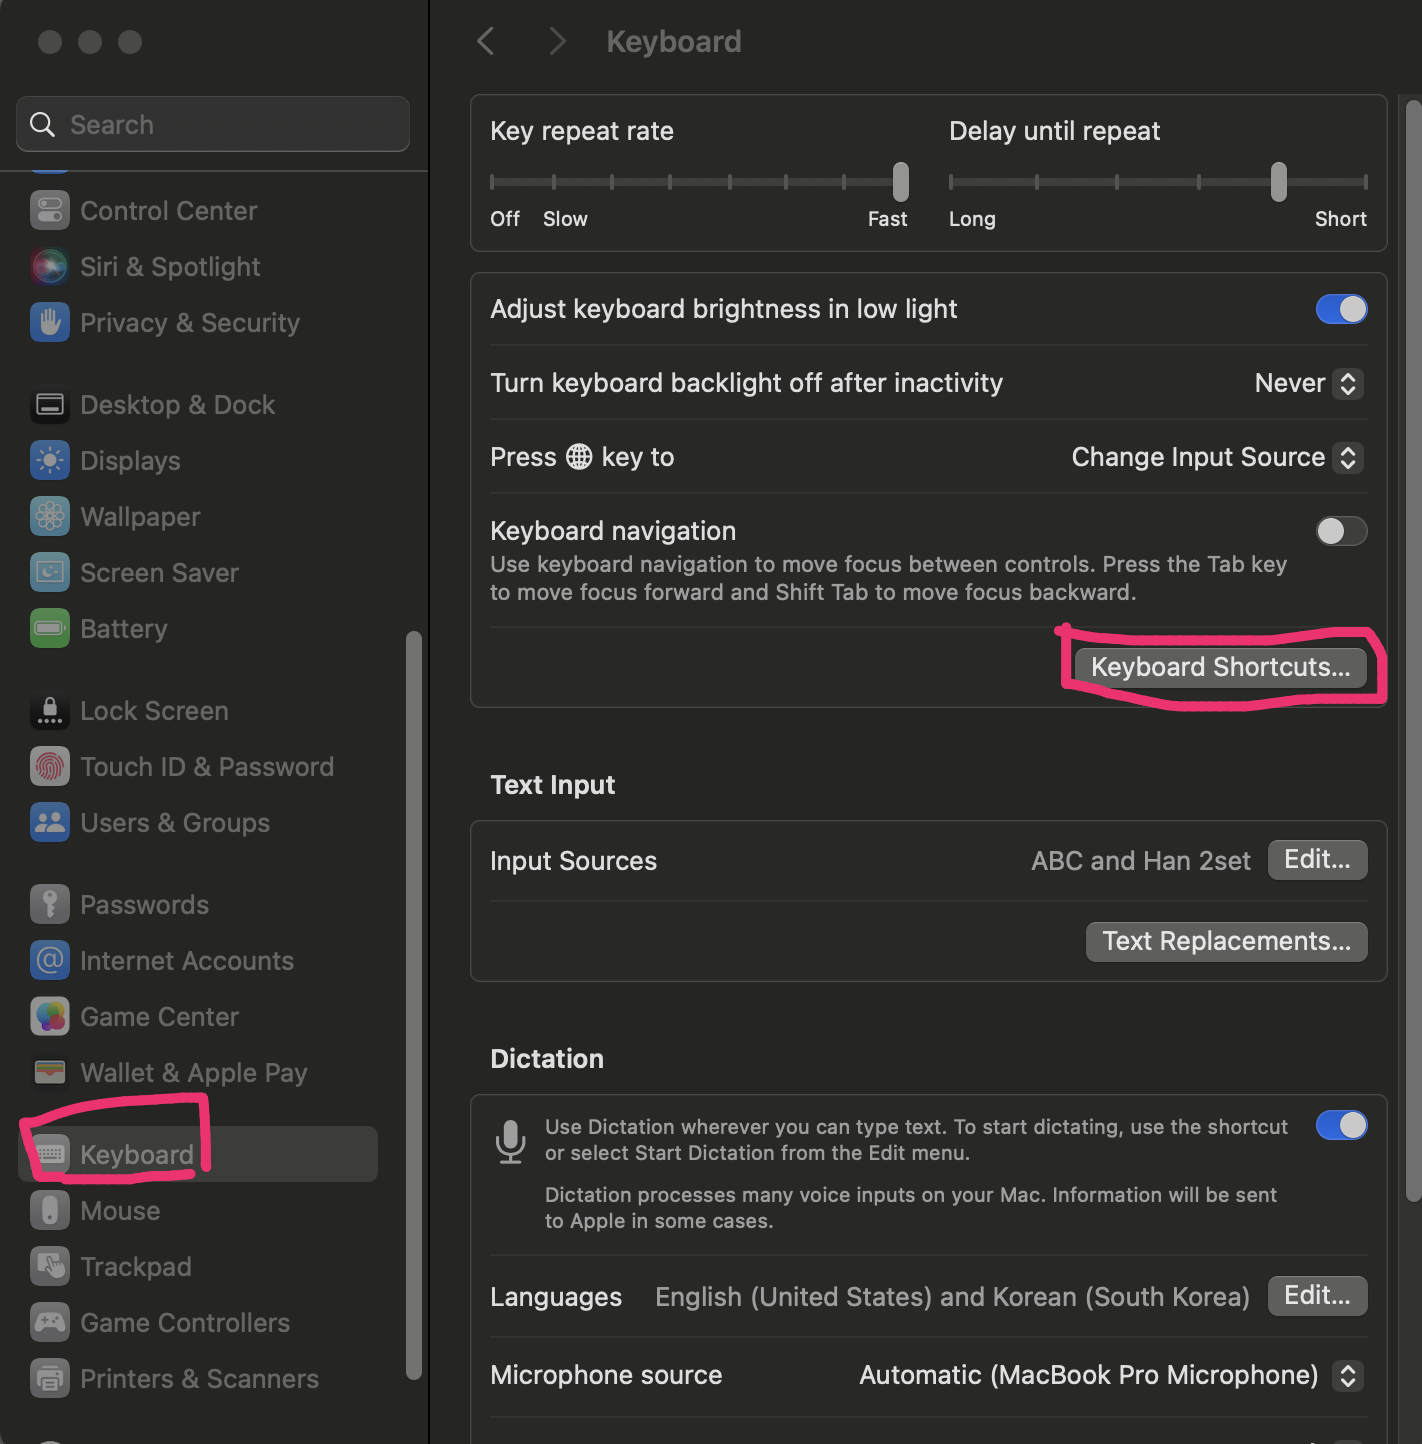
Task: Click the 'Short' slider label
Action: (x=1340, y=219)
